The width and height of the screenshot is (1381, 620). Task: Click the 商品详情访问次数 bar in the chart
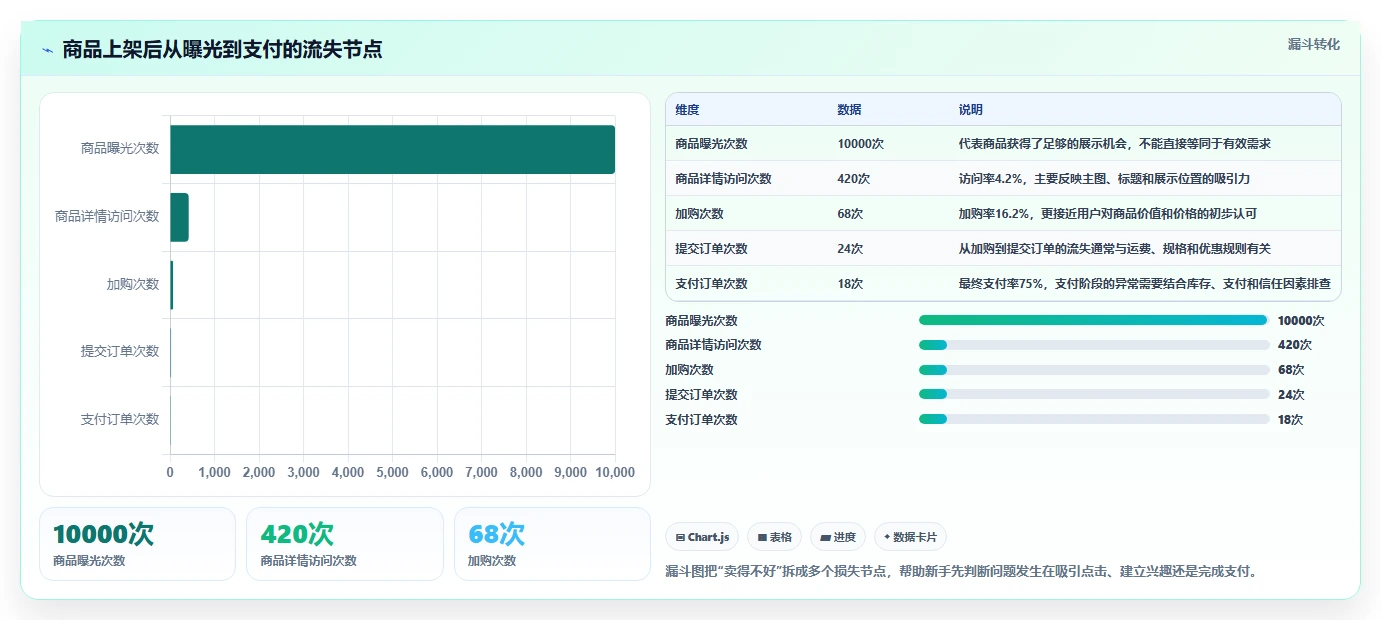[x=179, y=217]
